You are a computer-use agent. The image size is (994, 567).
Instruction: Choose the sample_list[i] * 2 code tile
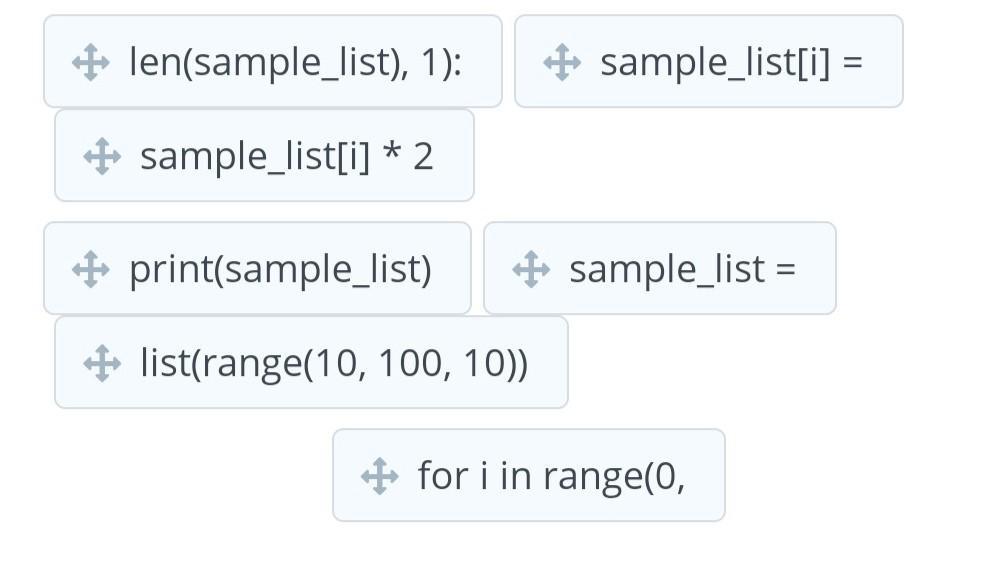pyautogui.click(x=264, y=155)
